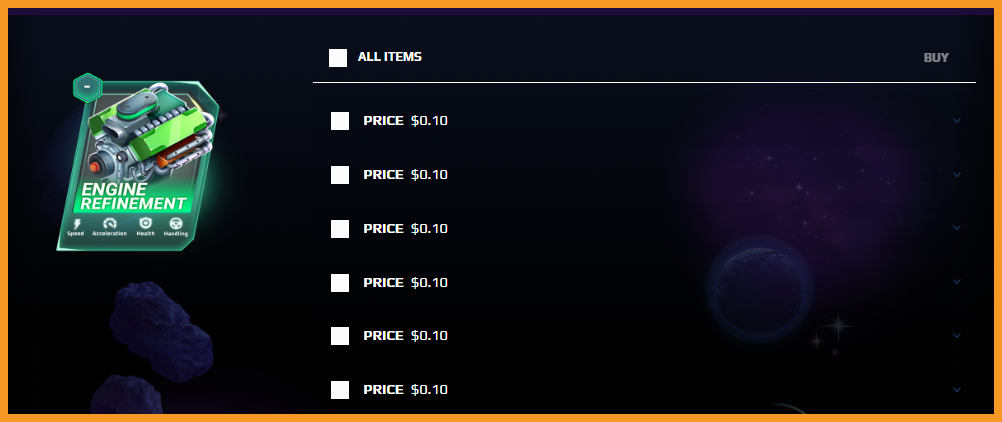
Task: Open the last visible price row chevron
Action: click(x=957, y=389)
